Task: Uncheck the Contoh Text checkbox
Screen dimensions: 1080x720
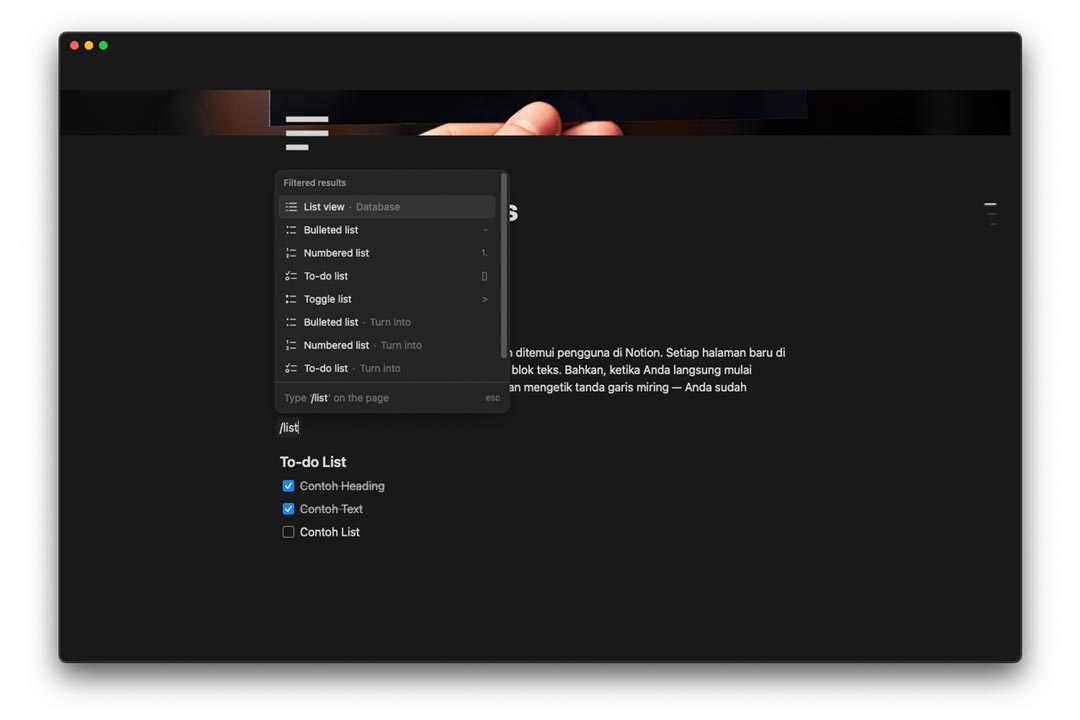Action: (288, 509)
